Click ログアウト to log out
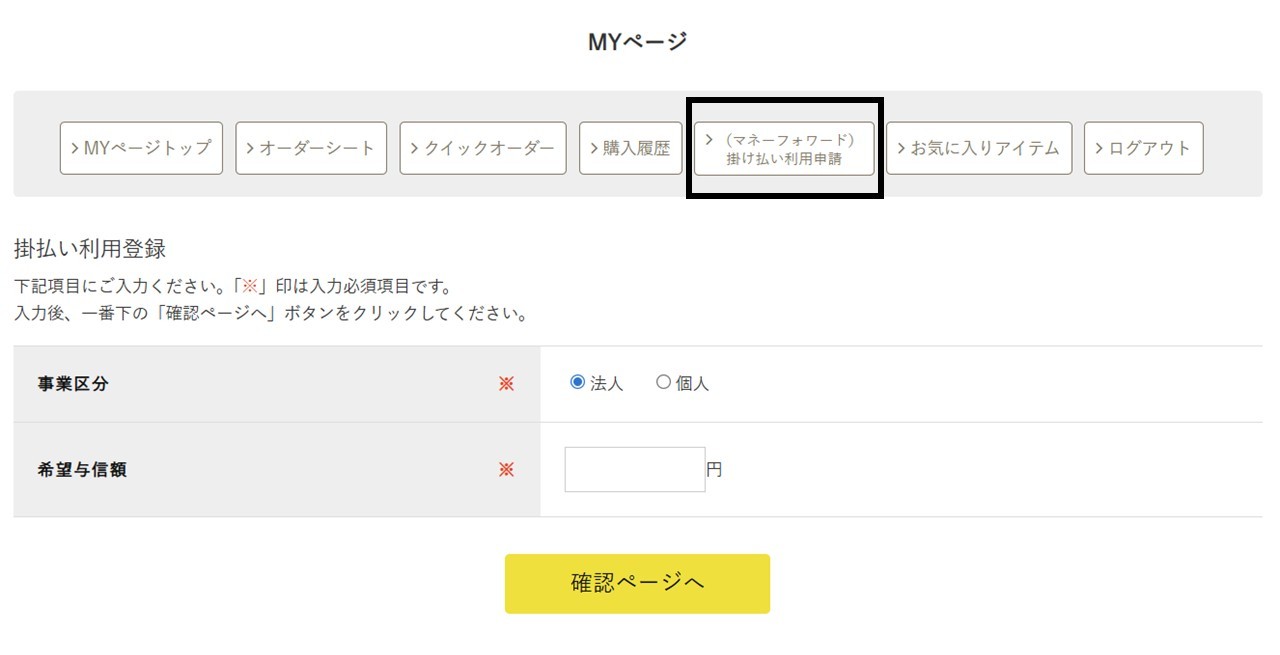The width and height of the screenshot is (1280, 655). 1143,147
